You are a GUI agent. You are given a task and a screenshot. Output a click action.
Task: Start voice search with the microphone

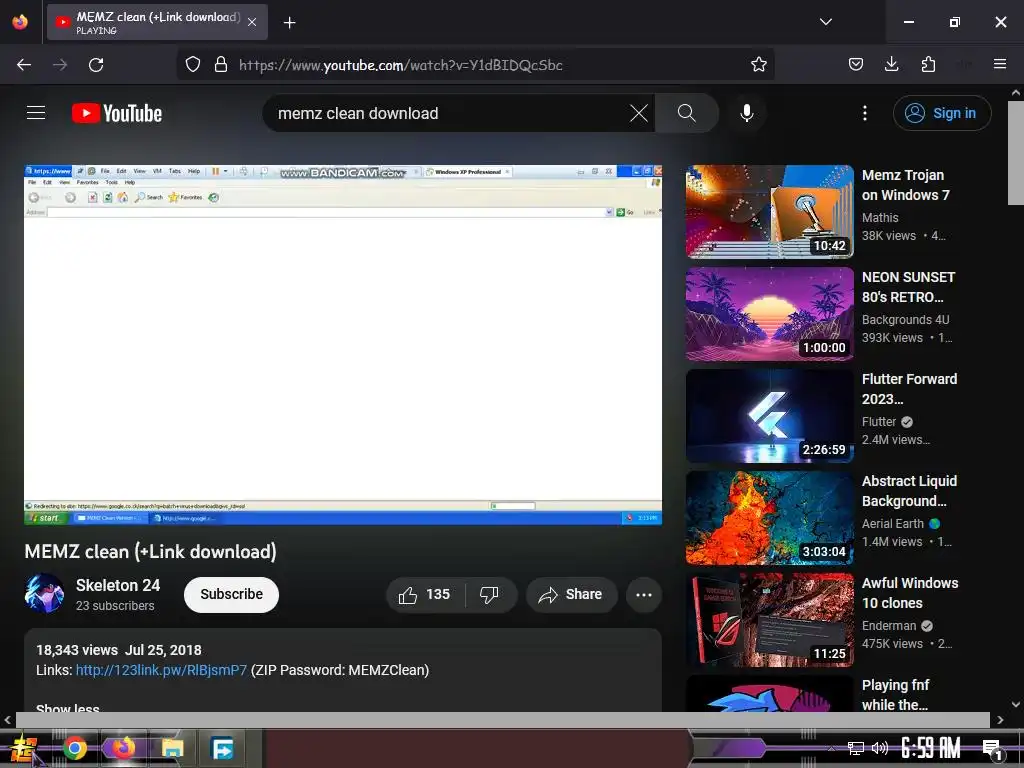click(x=746, y=113)
